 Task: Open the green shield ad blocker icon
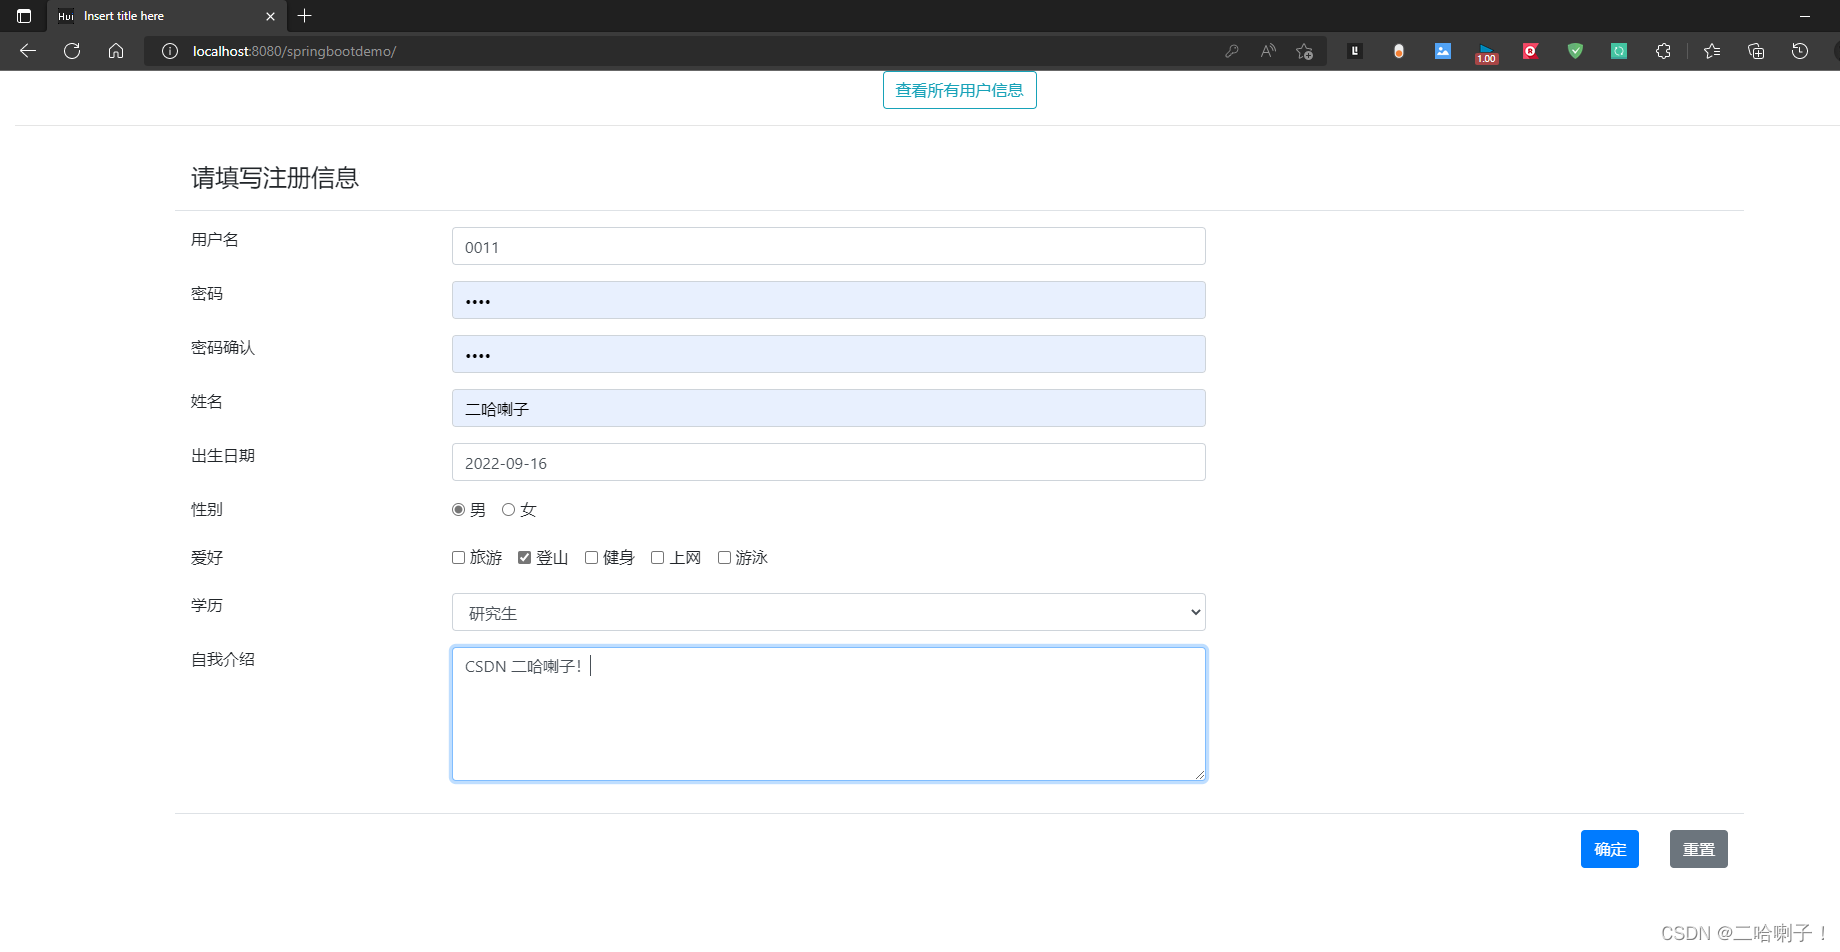click(1575, 51)
